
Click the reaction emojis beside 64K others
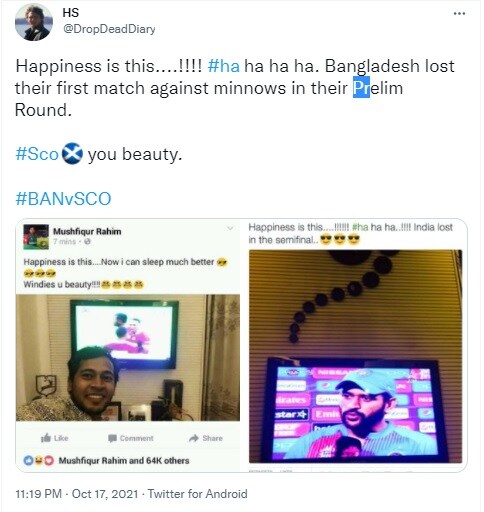tap(39, 461)
